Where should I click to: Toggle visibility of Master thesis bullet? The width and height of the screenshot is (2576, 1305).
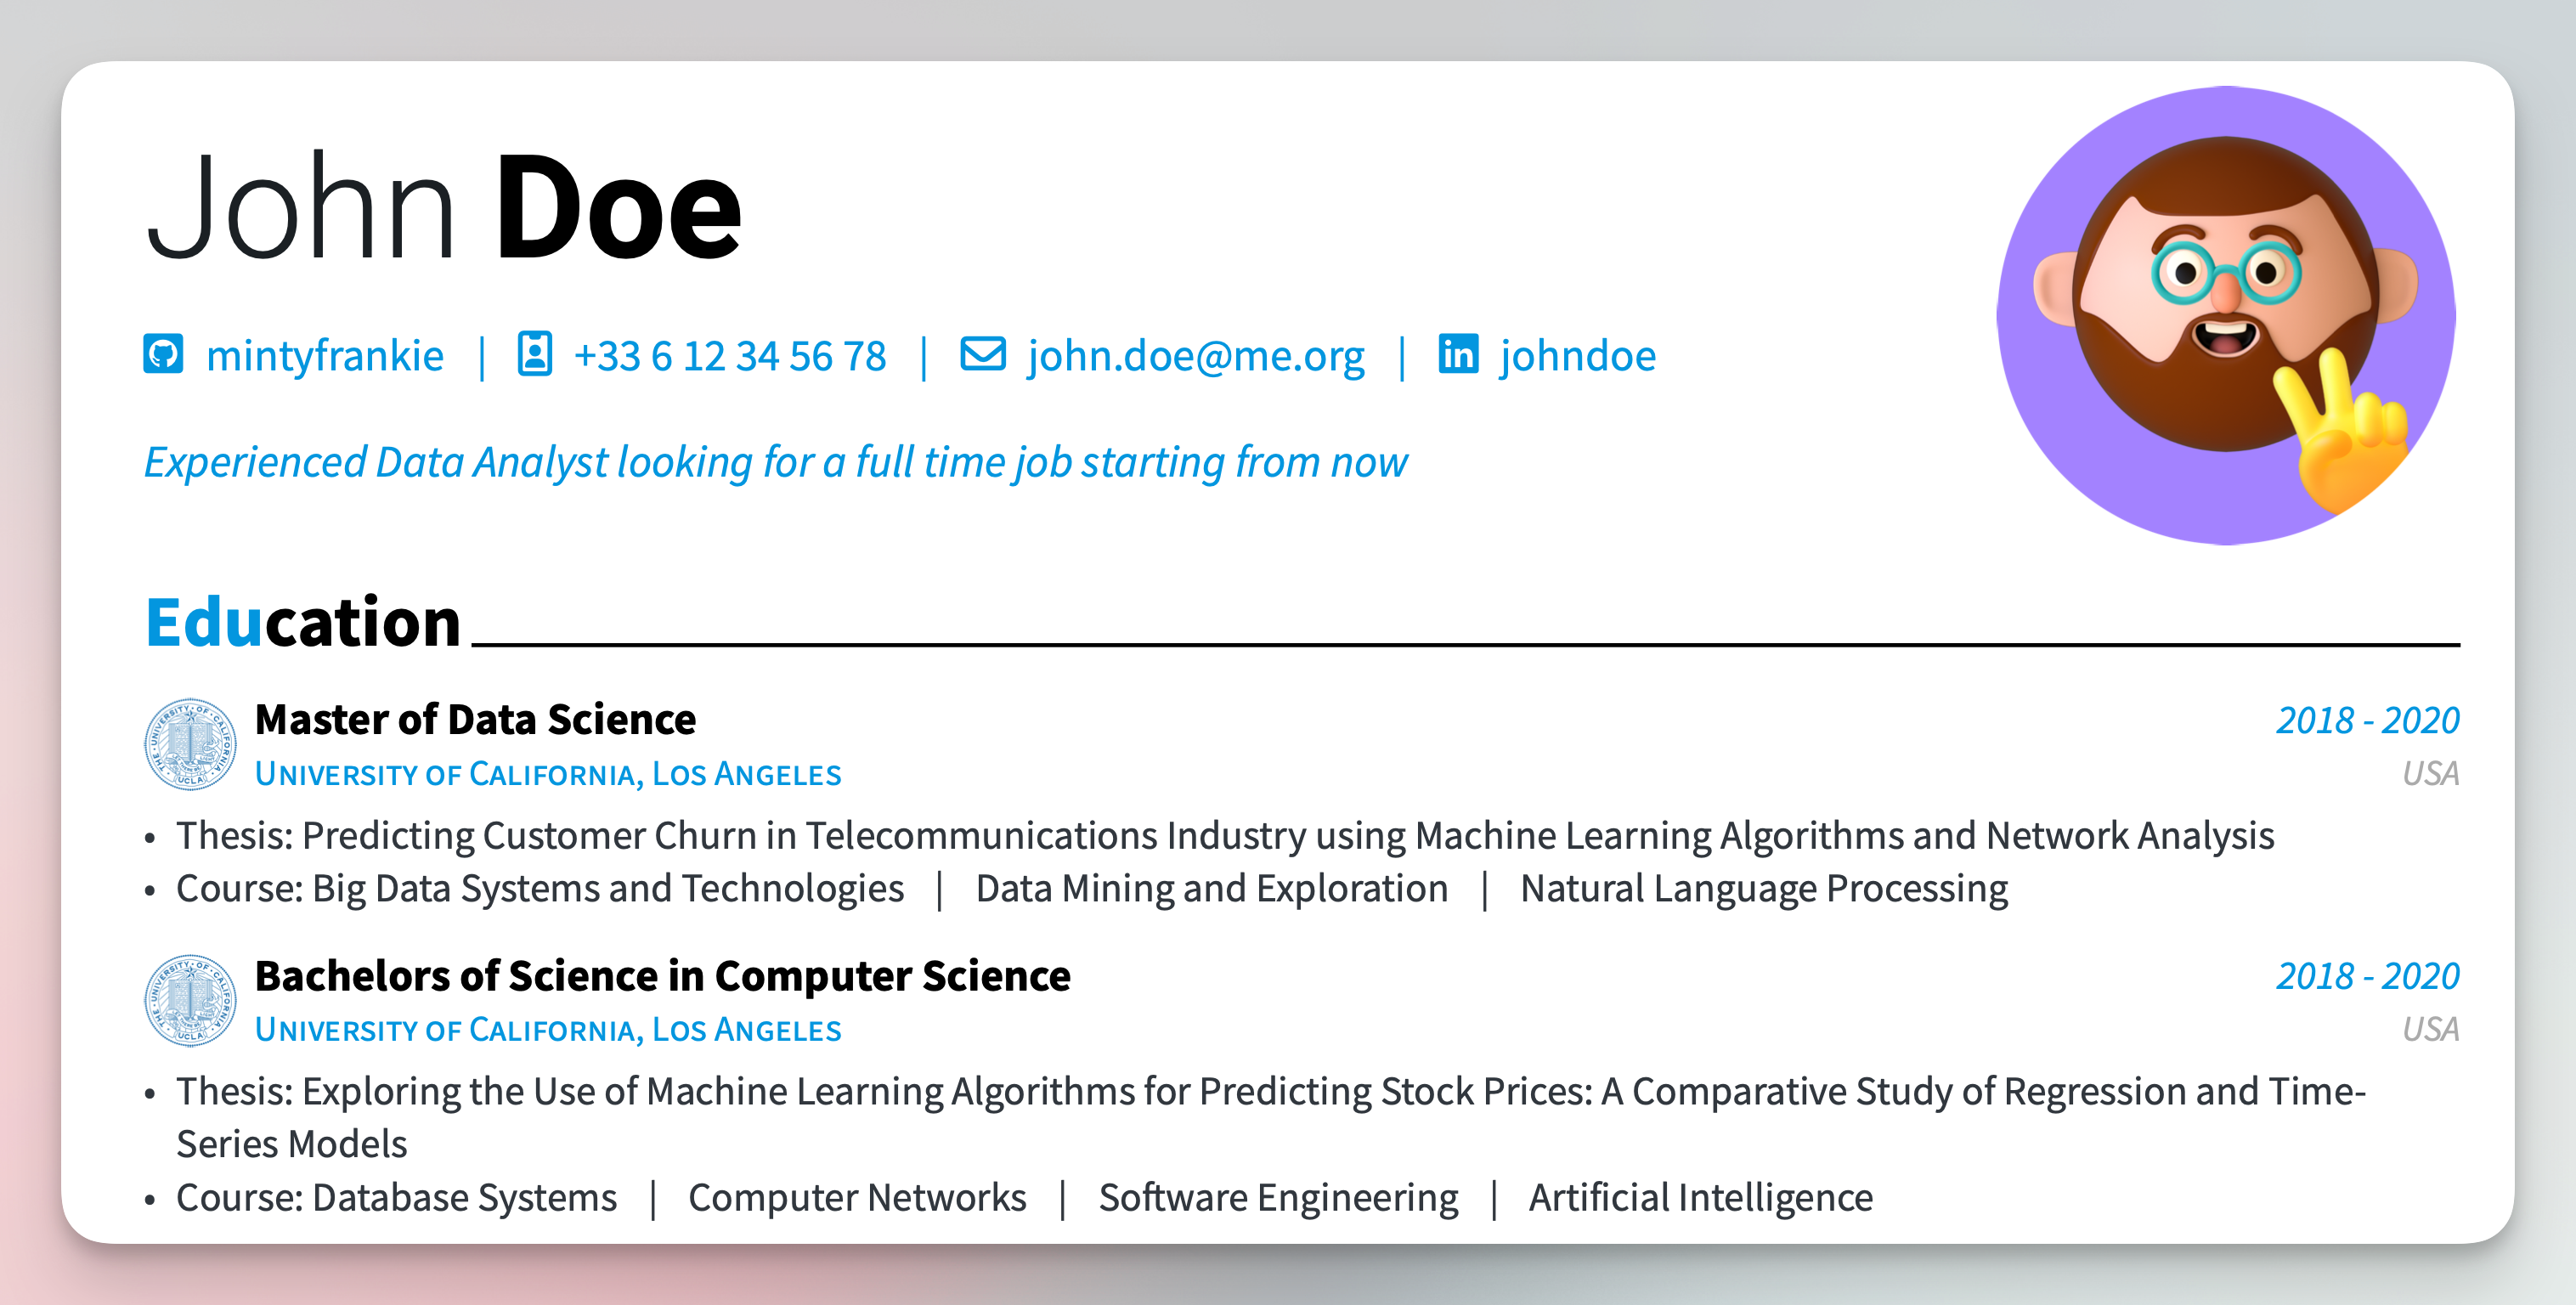(153, 836)
